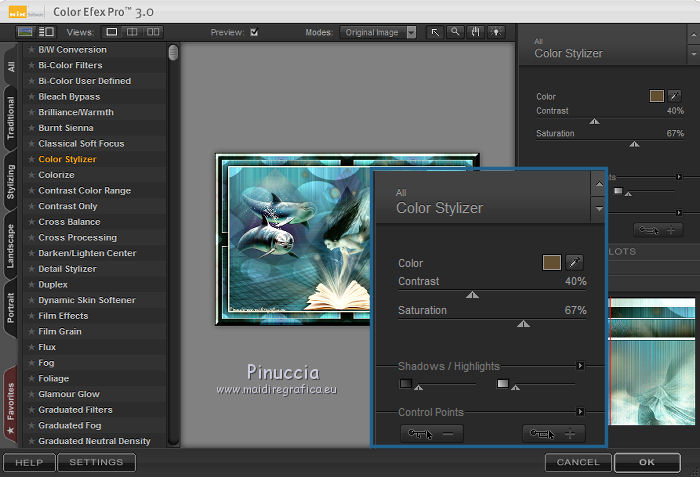Pick color with the eyedropper icon
The width and height of the screenshot is (700, 477).
coord(575,263)
